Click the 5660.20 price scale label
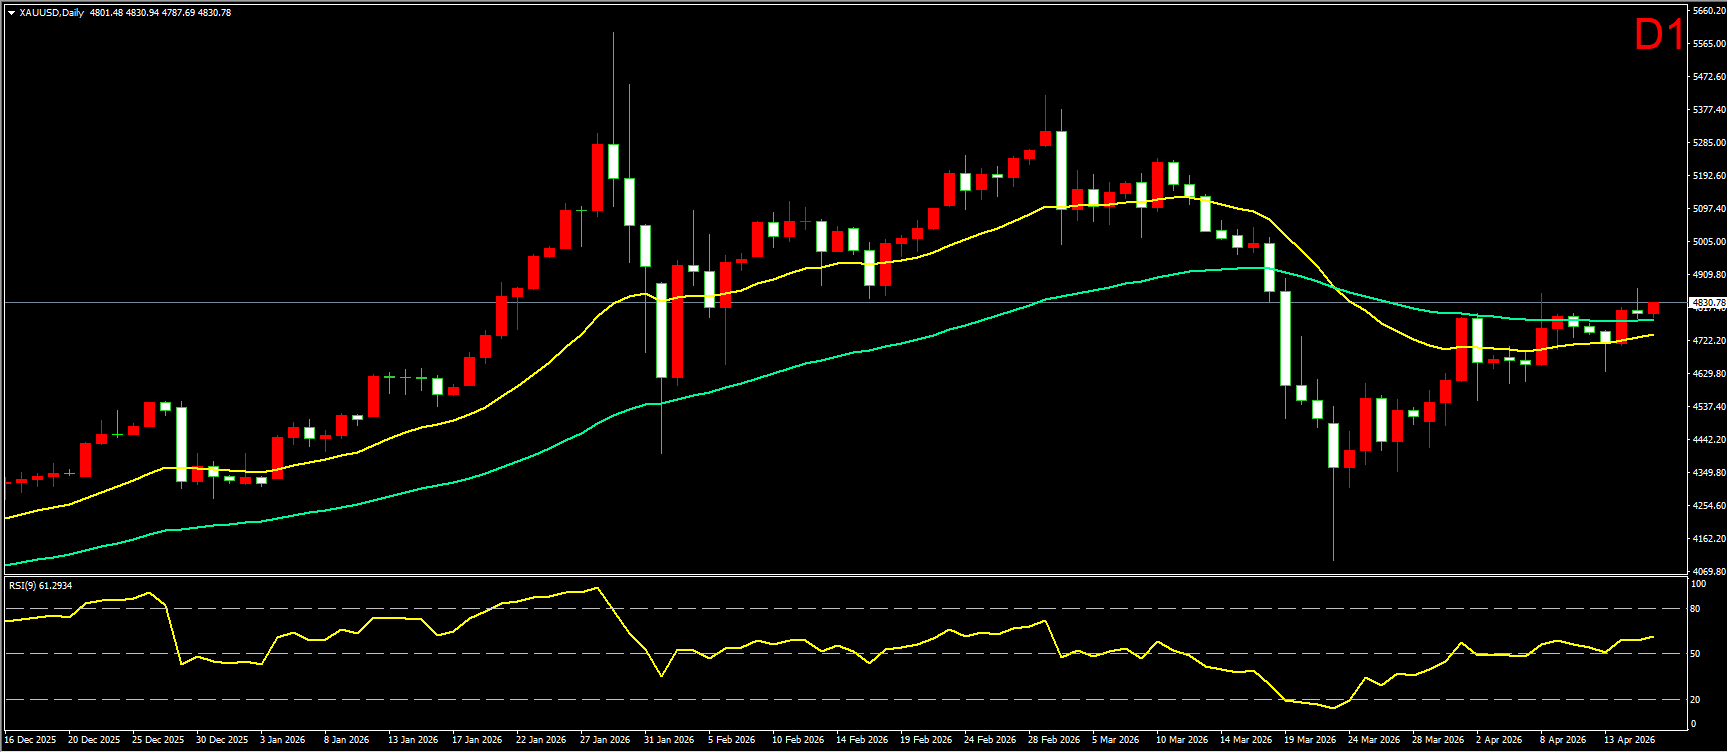This screenshot has width=1727, height=753. pos(1706,11)
